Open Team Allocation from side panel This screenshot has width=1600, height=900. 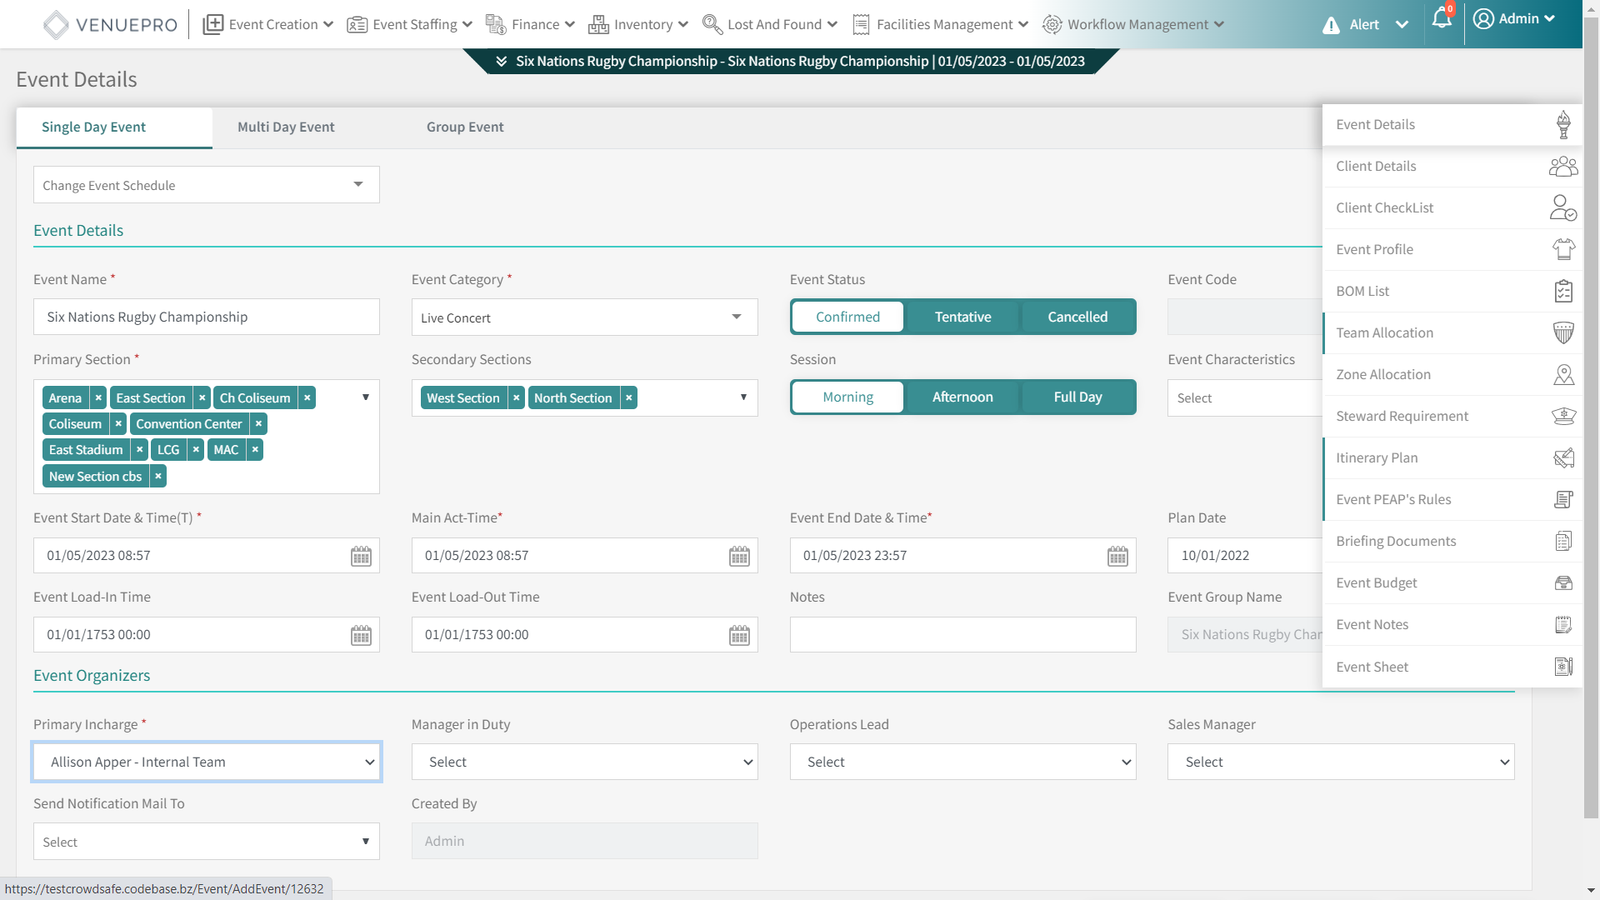(x=1385, y=333)
